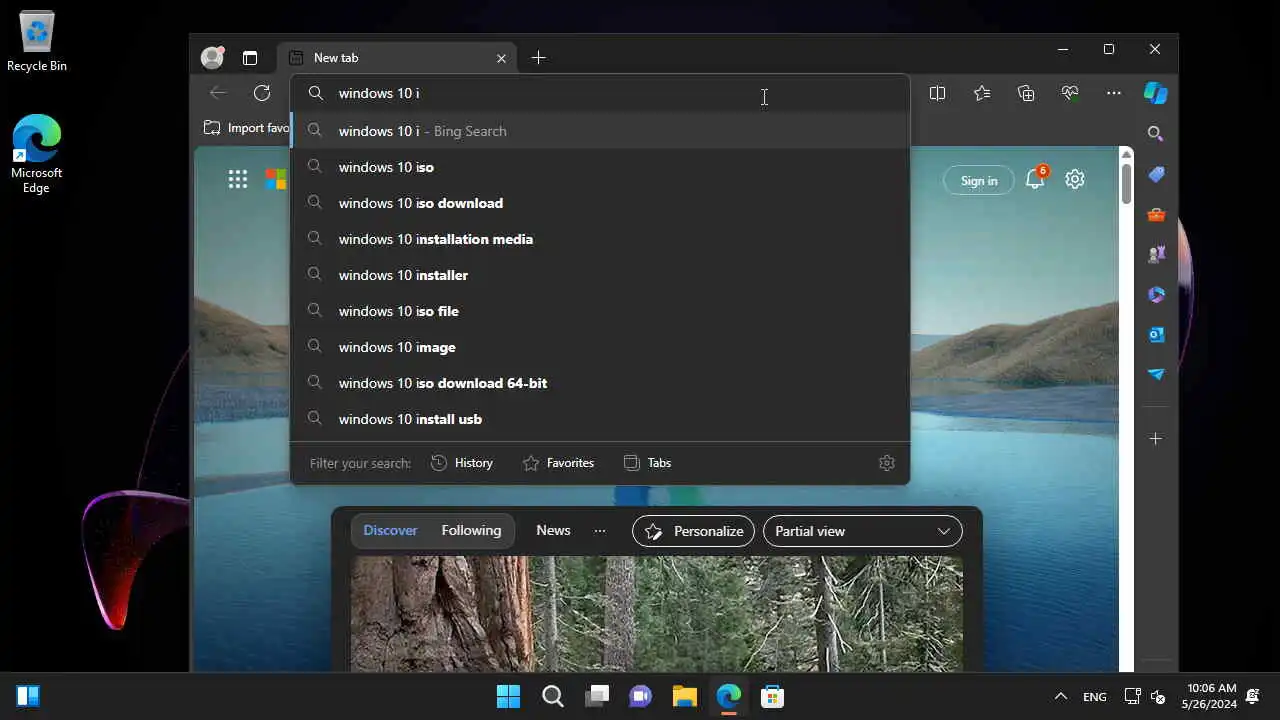Open taskbar clock showing 10:06 AM
1280x720 pixels.
[1211, 696]
